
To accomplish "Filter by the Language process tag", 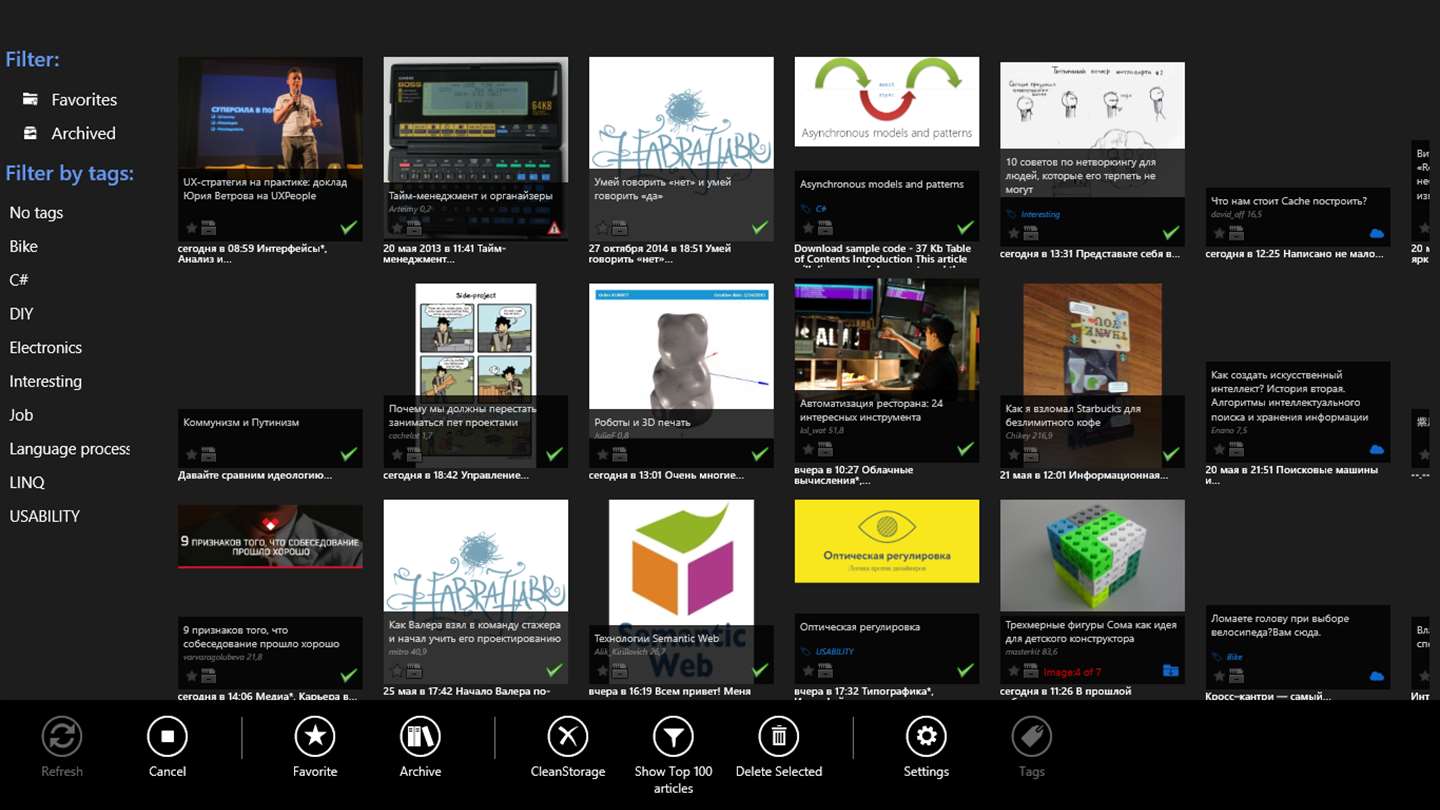I will point(70,449).
